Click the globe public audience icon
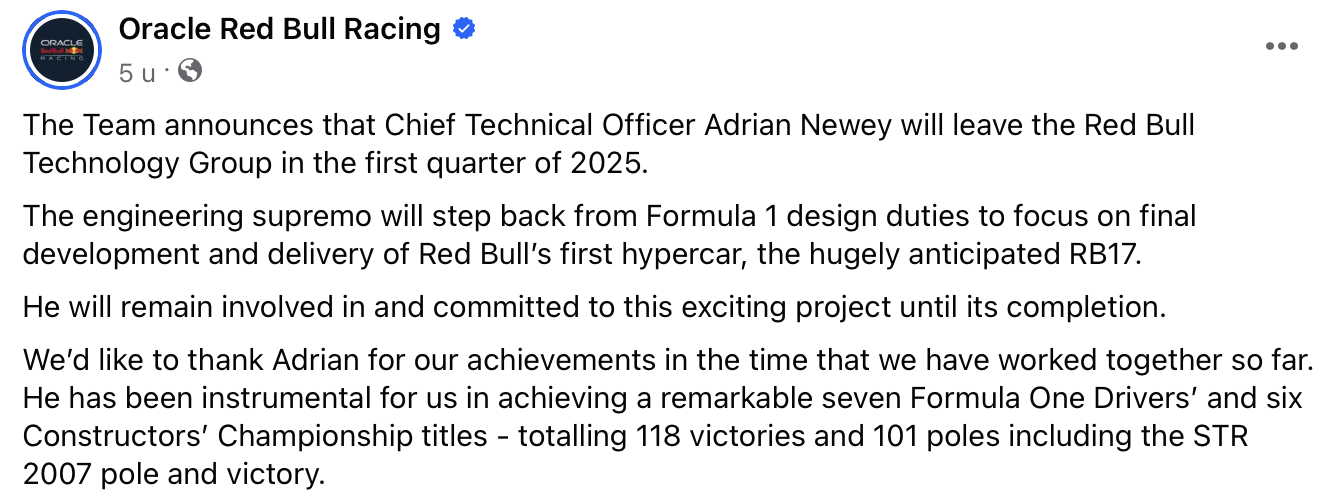 tap(190, 70)
